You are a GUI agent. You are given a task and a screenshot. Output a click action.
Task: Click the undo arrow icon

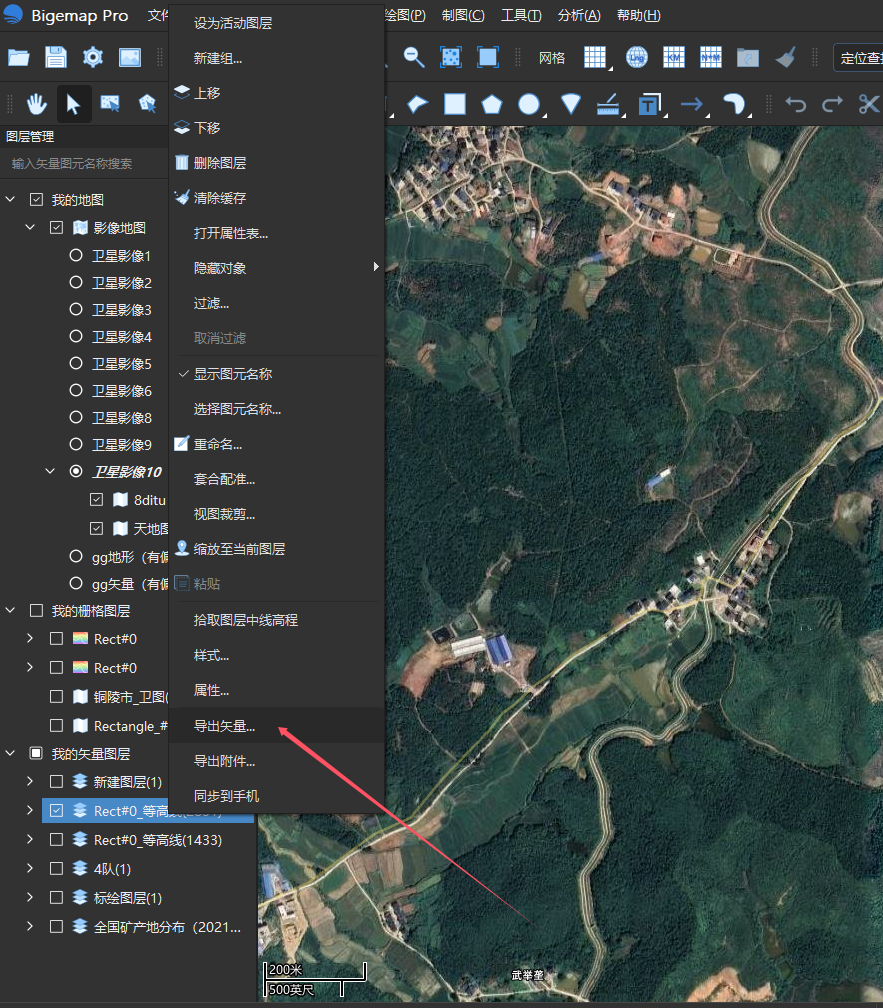coord(796,104)
